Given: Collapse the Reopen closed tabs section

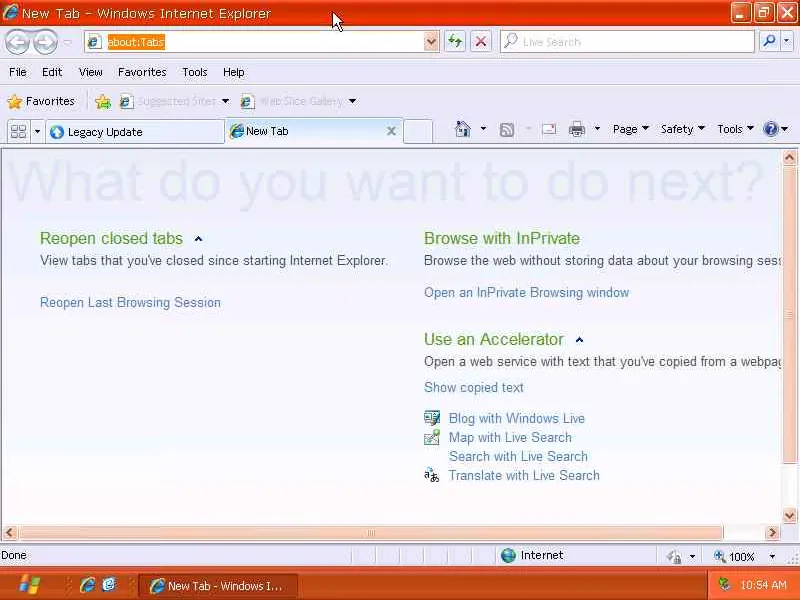Looking at the screenshot, I should 198,239.
